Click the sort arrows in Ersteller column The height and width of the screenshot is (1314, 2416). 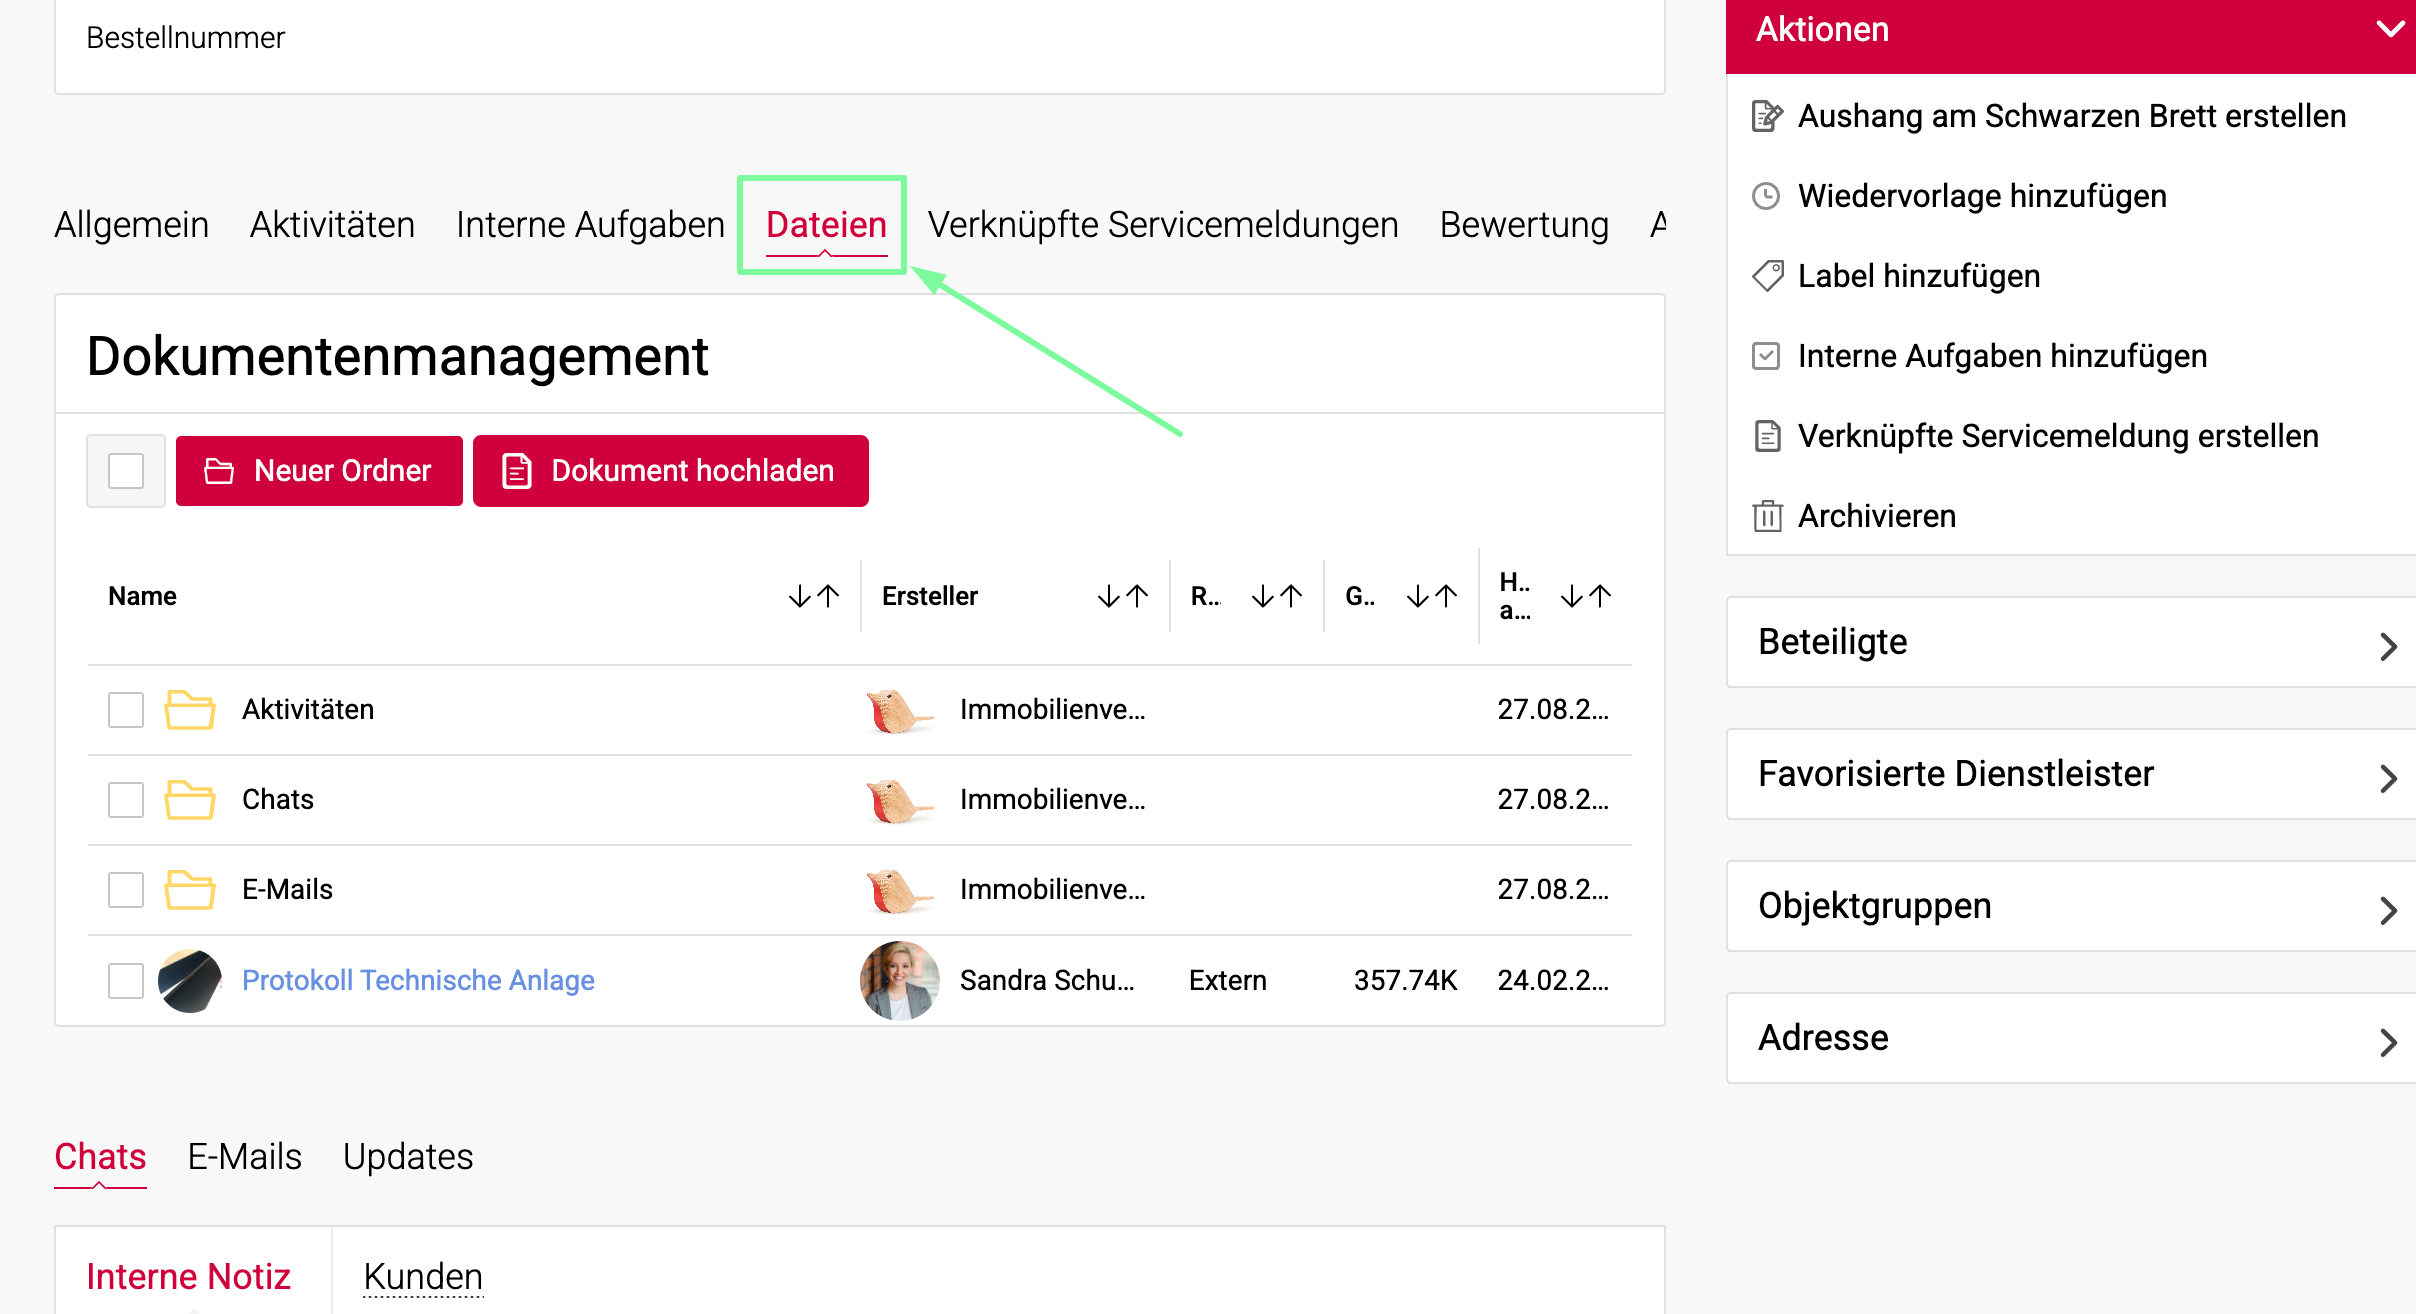(1122, 597)
